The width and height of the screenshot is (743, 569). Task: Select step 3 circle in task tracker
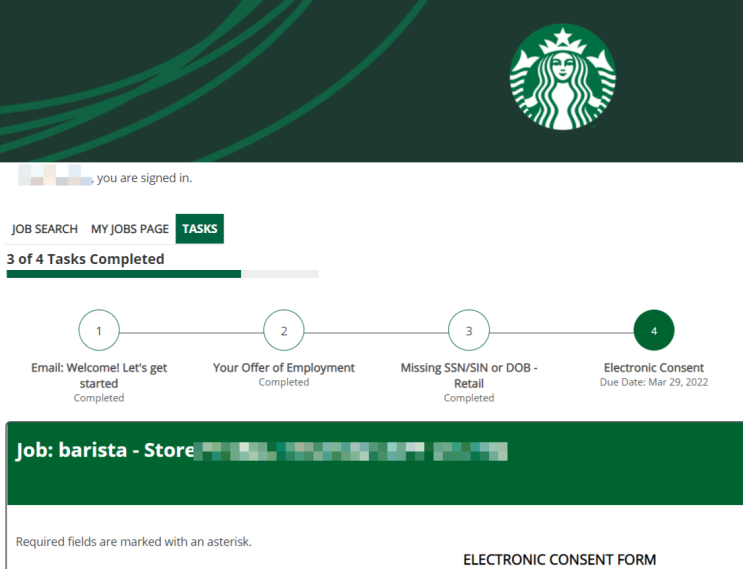[x=469, y=330]
